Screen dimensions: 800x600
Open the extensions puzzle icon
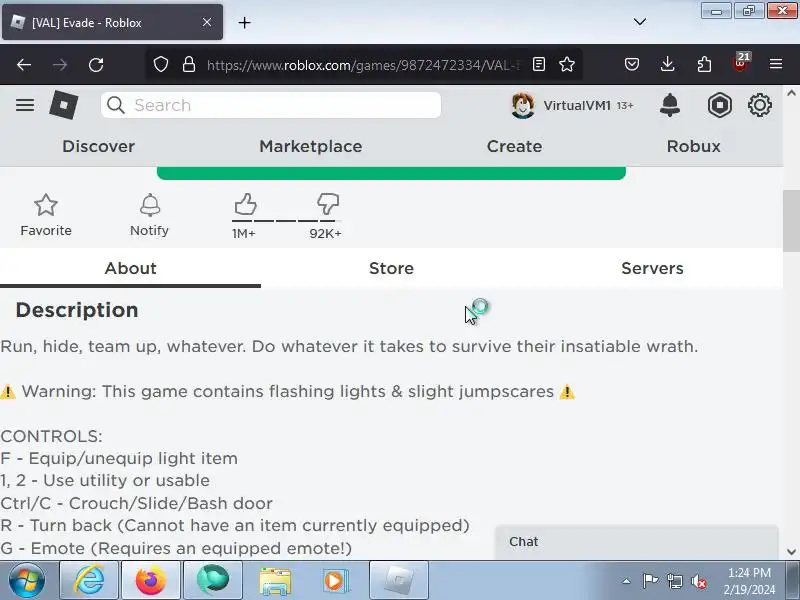coord(704,64)
